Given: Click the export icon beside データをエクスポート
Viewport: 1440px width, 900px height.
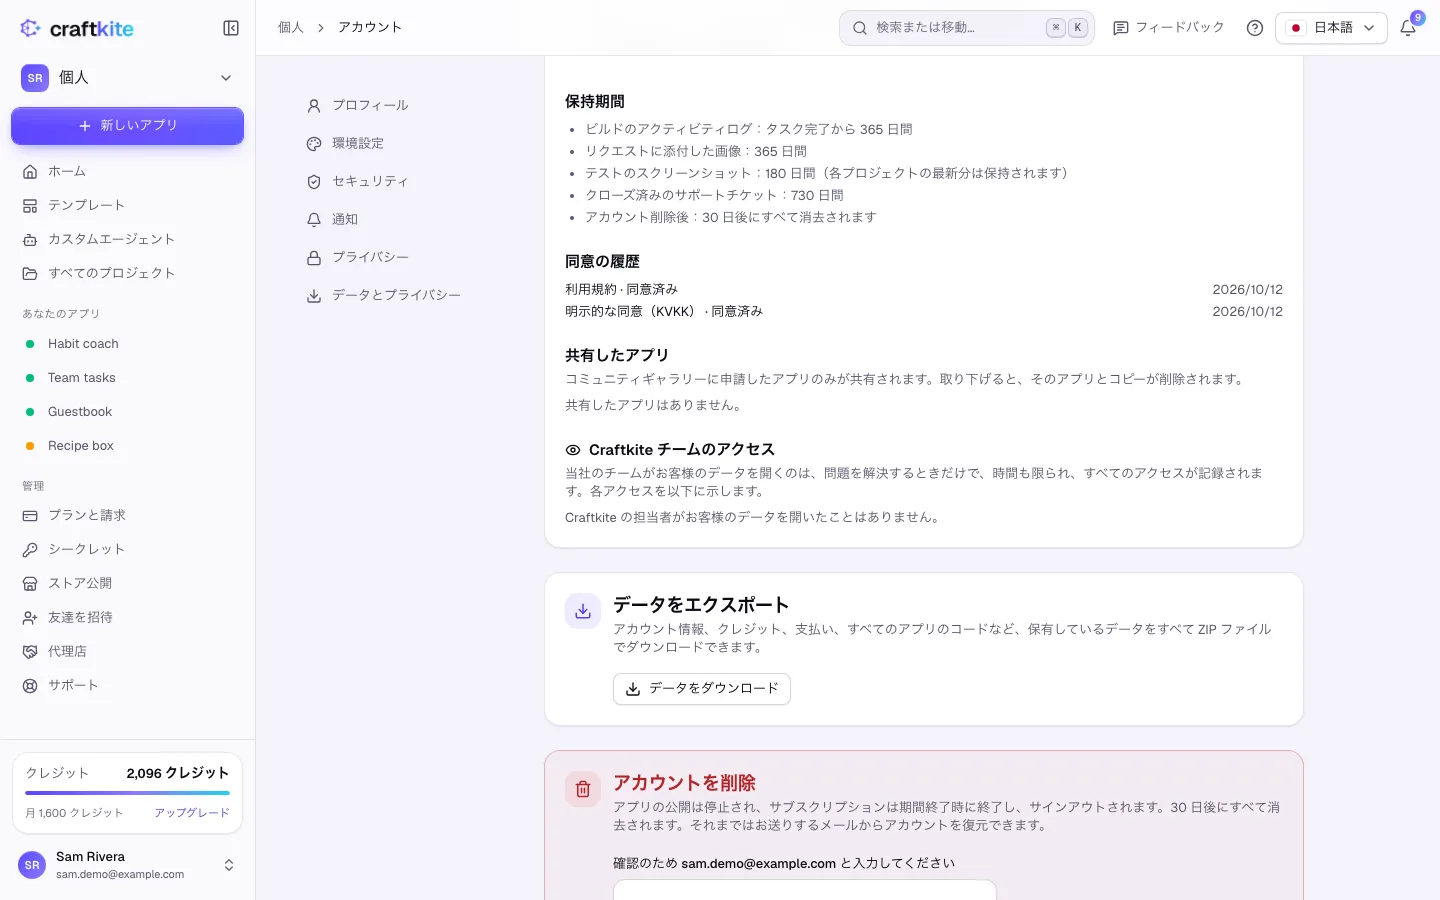Looking at the screenshot, I should 583,611.
